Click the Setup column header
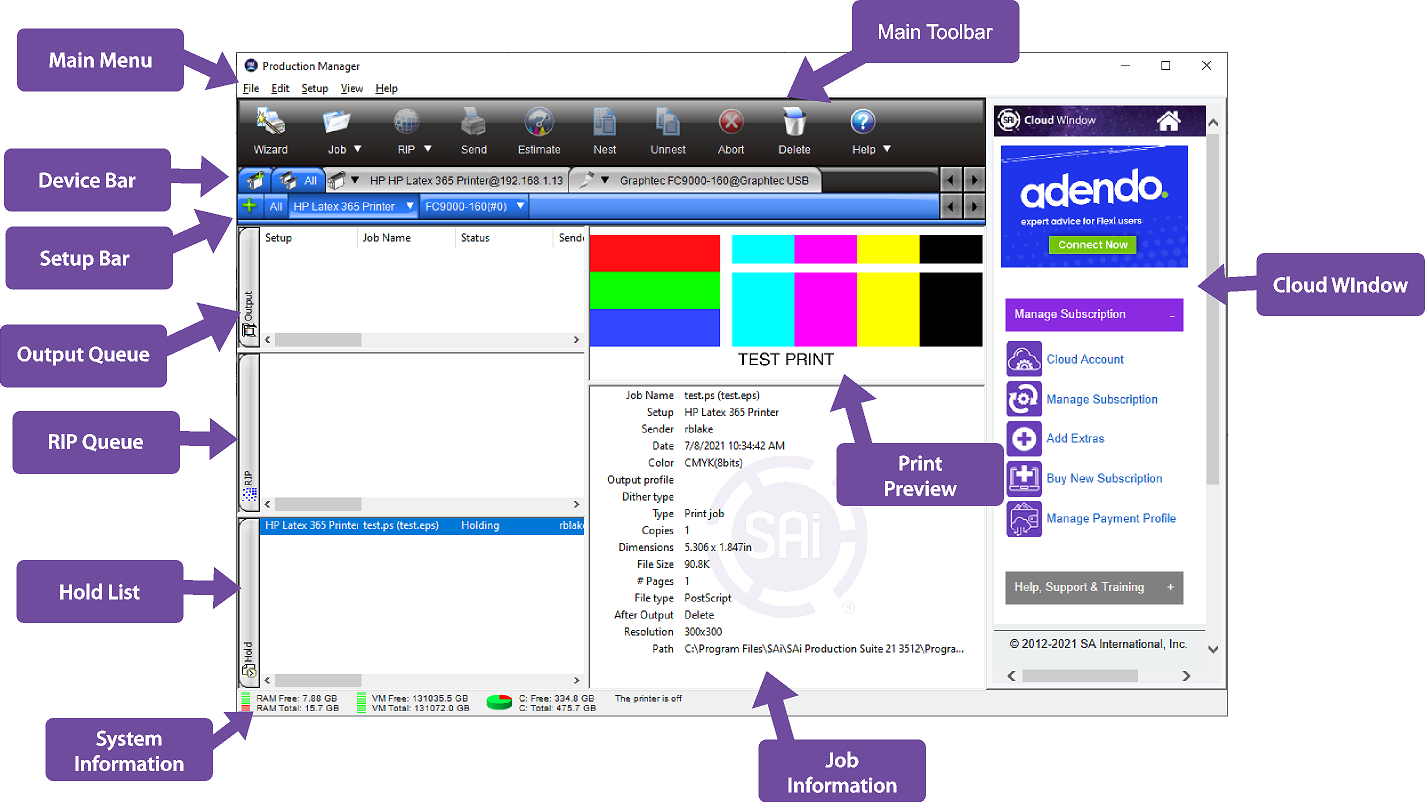Screen dimensions: 1425x802 click(x=309, y=238)
